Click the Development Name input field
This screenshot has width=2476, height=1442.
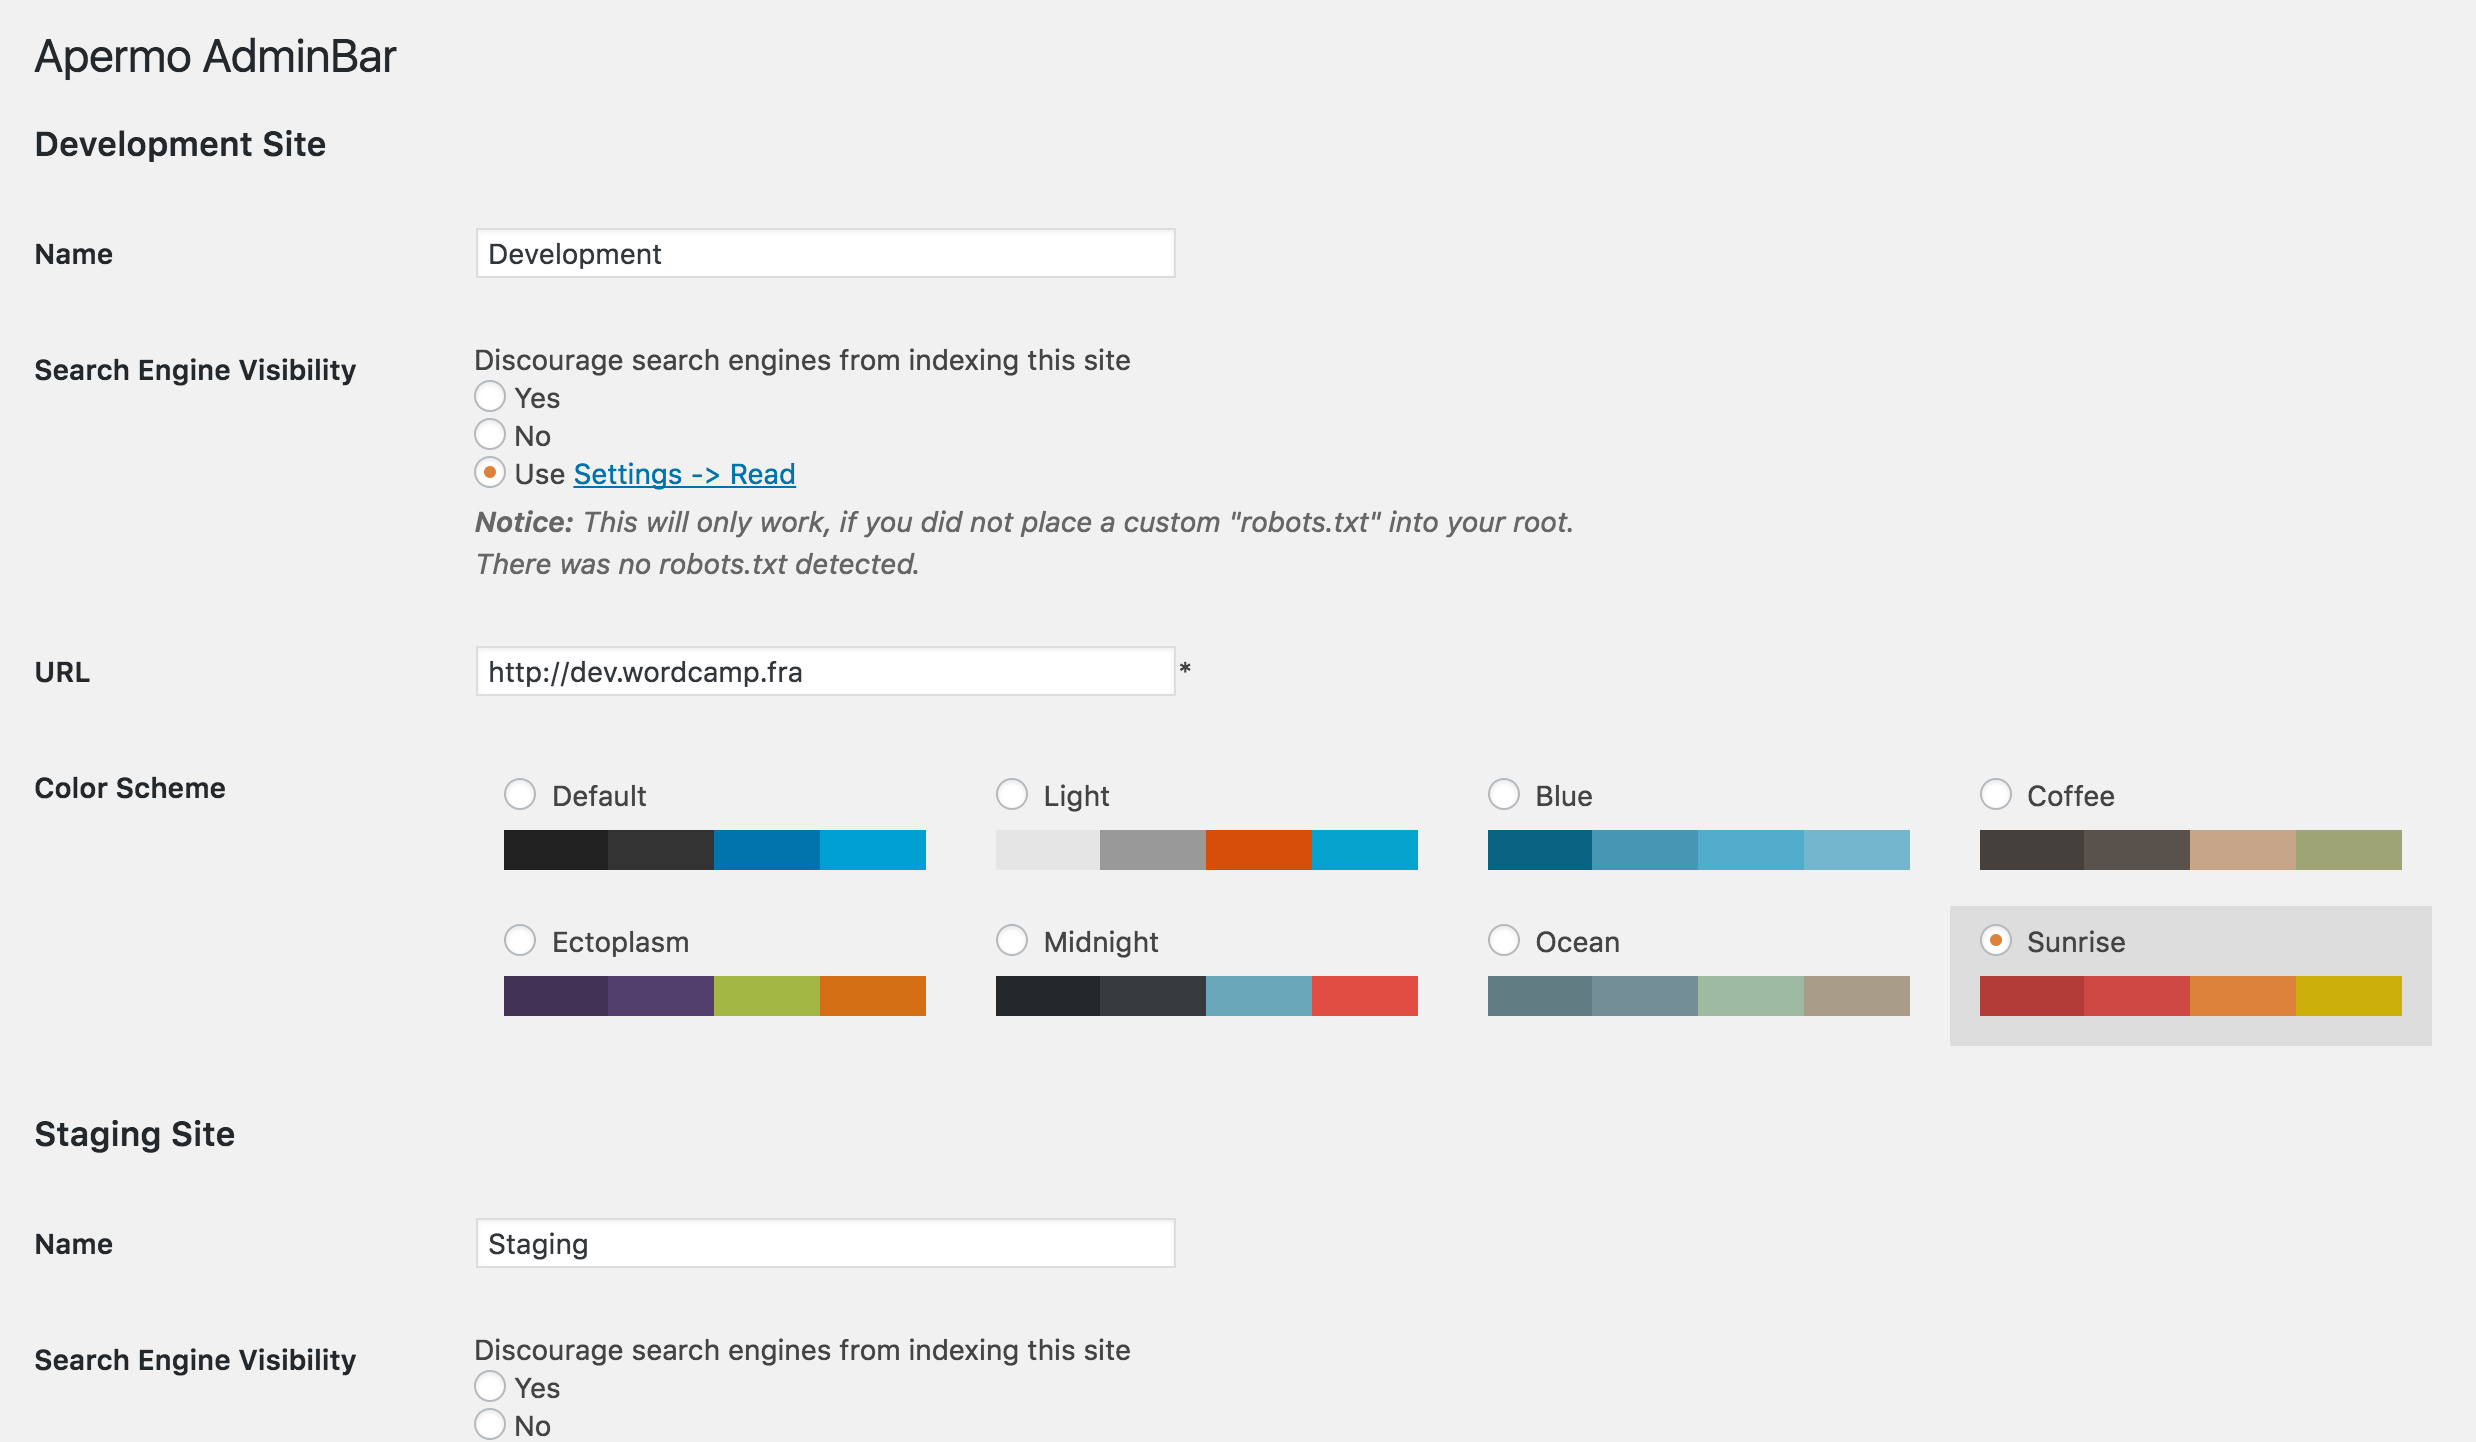[825, 254]
